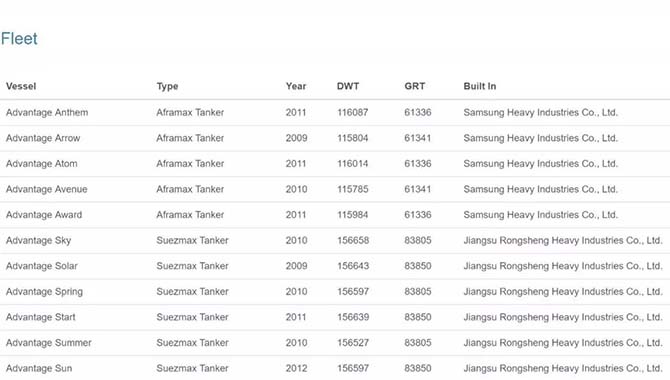Select the Advantage Anthem vessel row

335,112
